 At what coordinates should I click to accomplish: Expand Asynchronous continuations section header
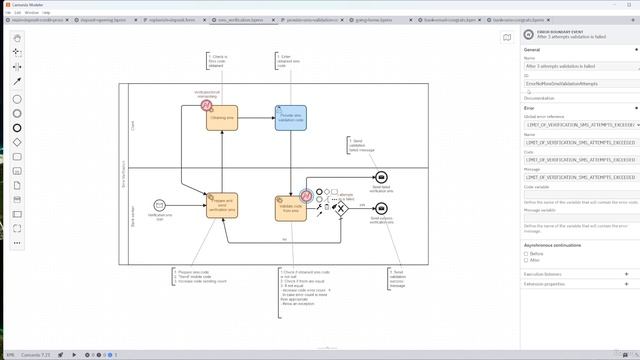(x=552, y=245)
